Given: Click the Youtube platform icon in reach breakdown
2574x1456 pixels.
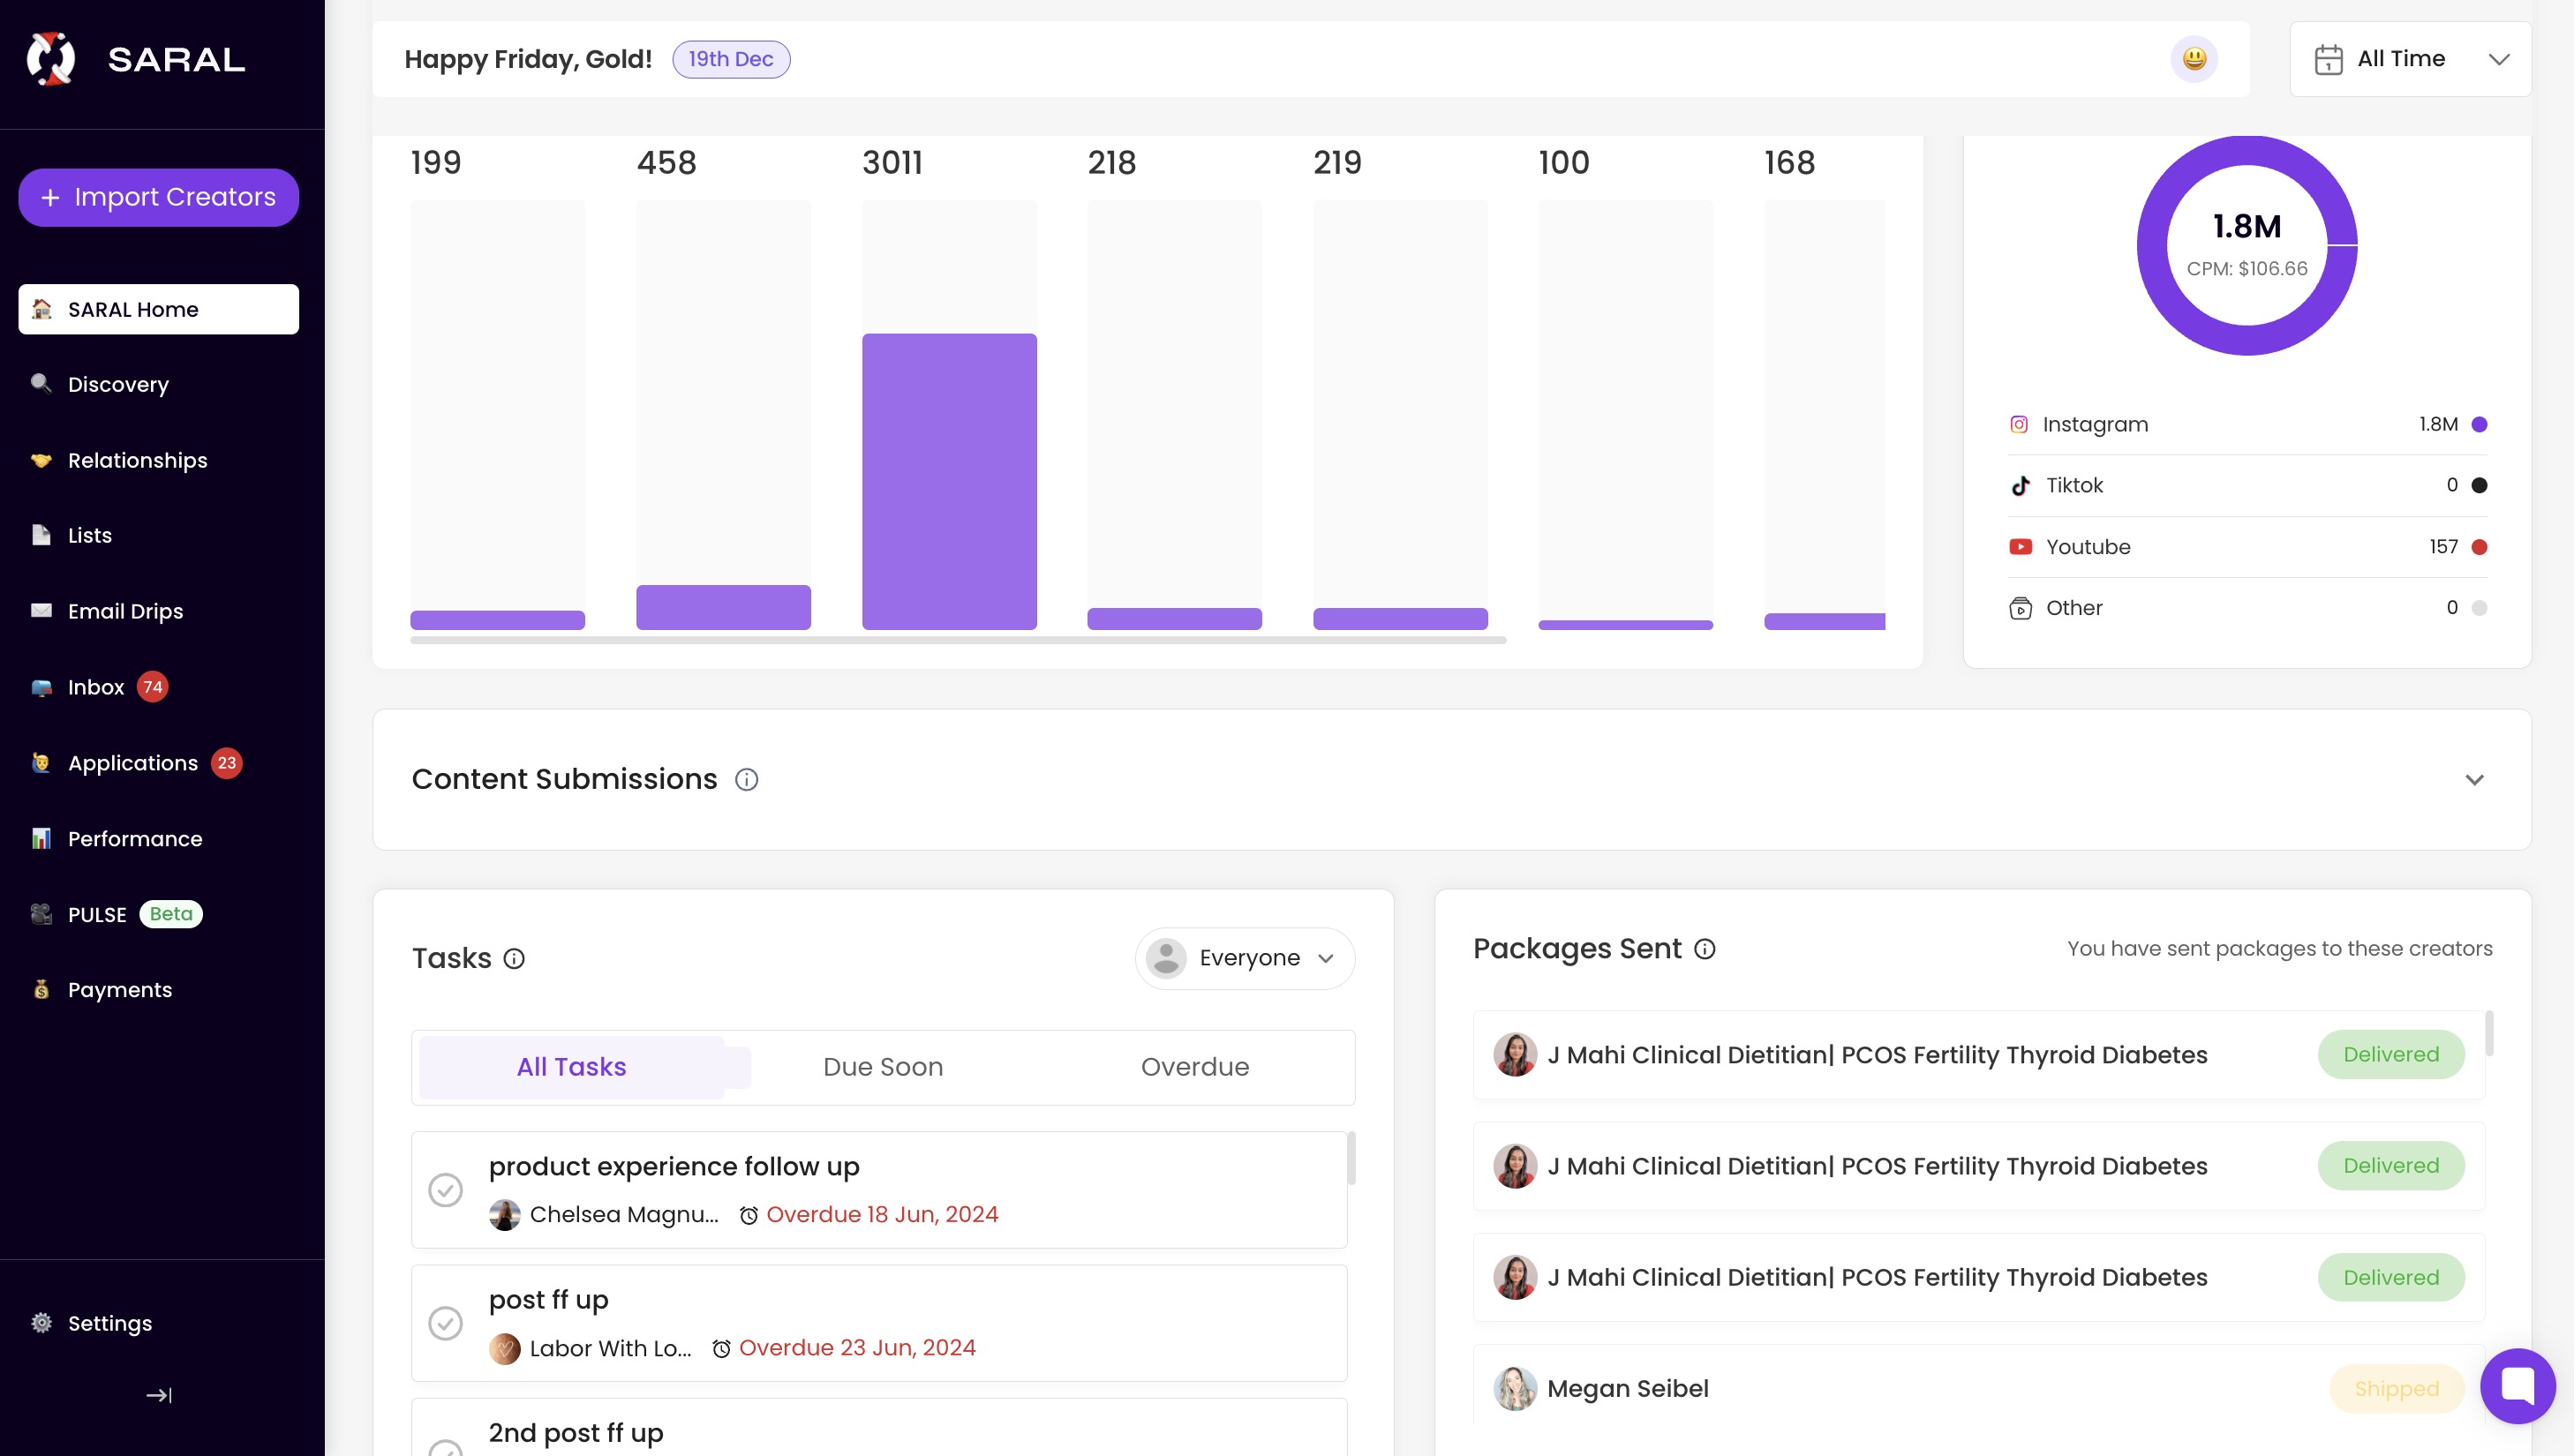Looking at the screenshot, I should [x=2021, y=546].
